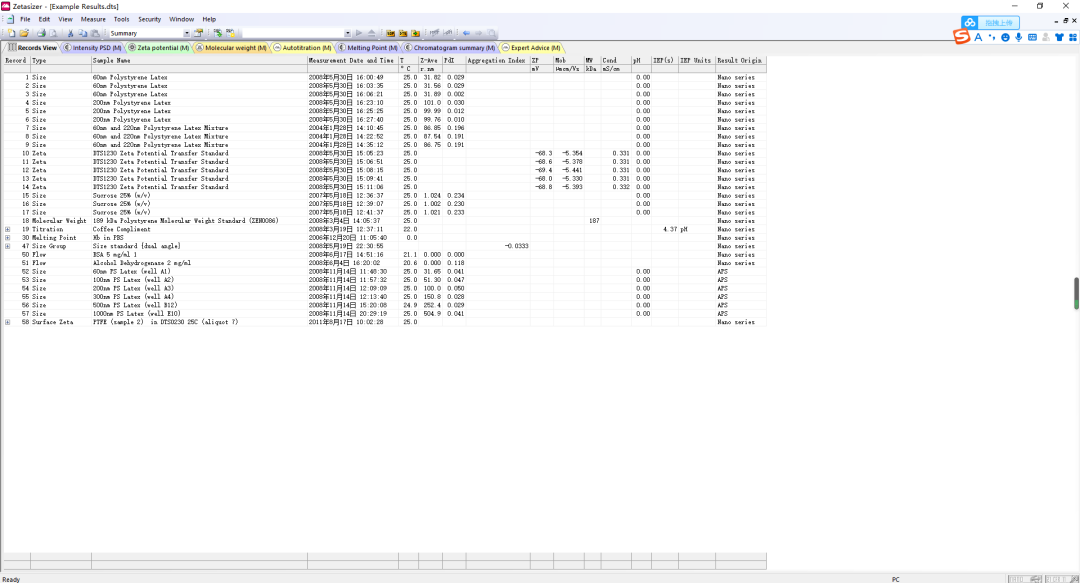
Task: Expand record 19 Titration tree row
Action: (8, 229)
